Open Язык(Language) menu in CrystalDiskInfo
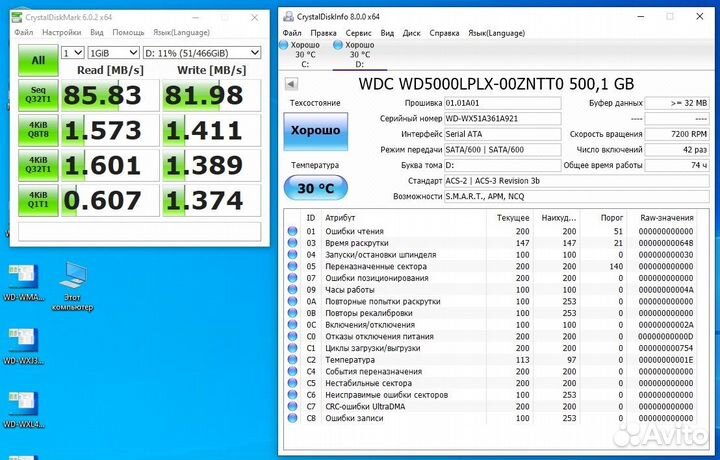Image resolution: width=720 pixels, height=460 pixels. pos(496,33)
